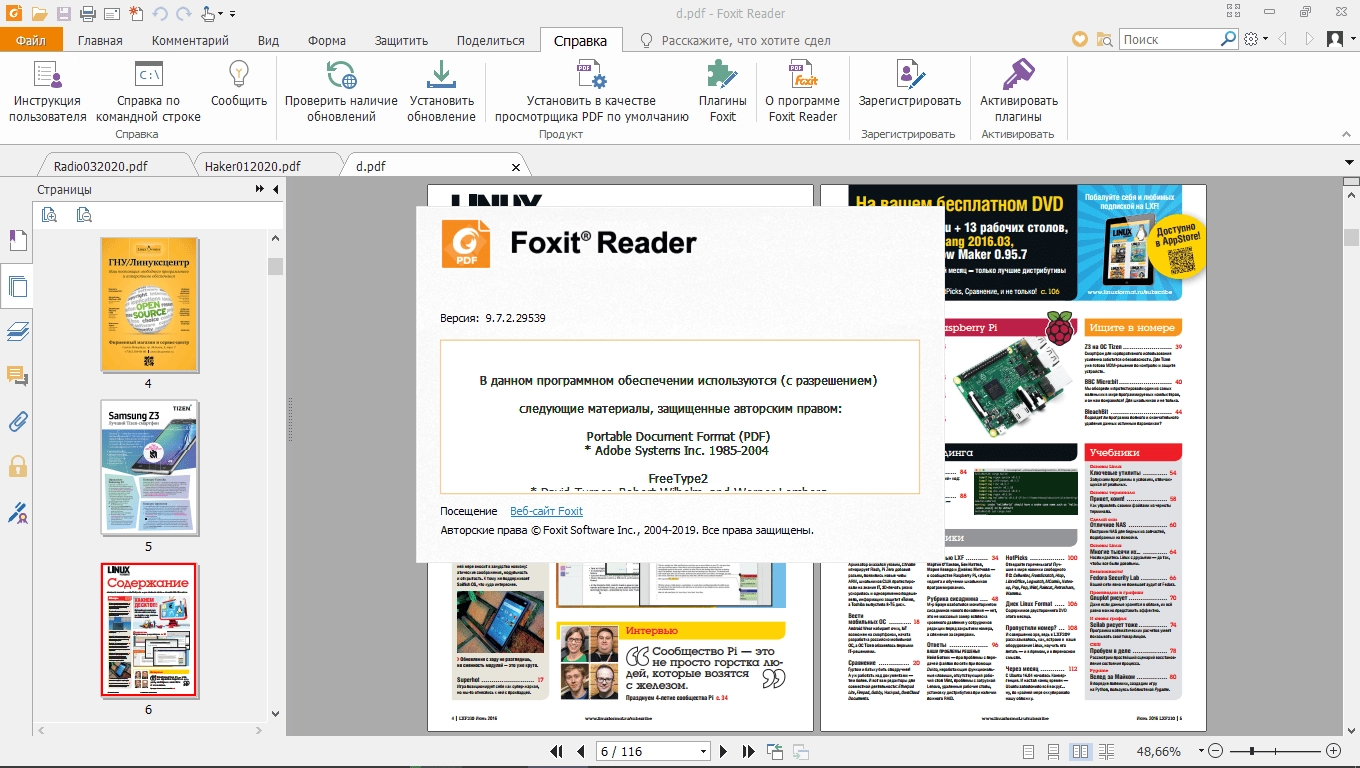This screenshot has width=1360, height=768.
Task: Click the zoom slider handle
Action: pyautogui.click(x=1253, y=751)
